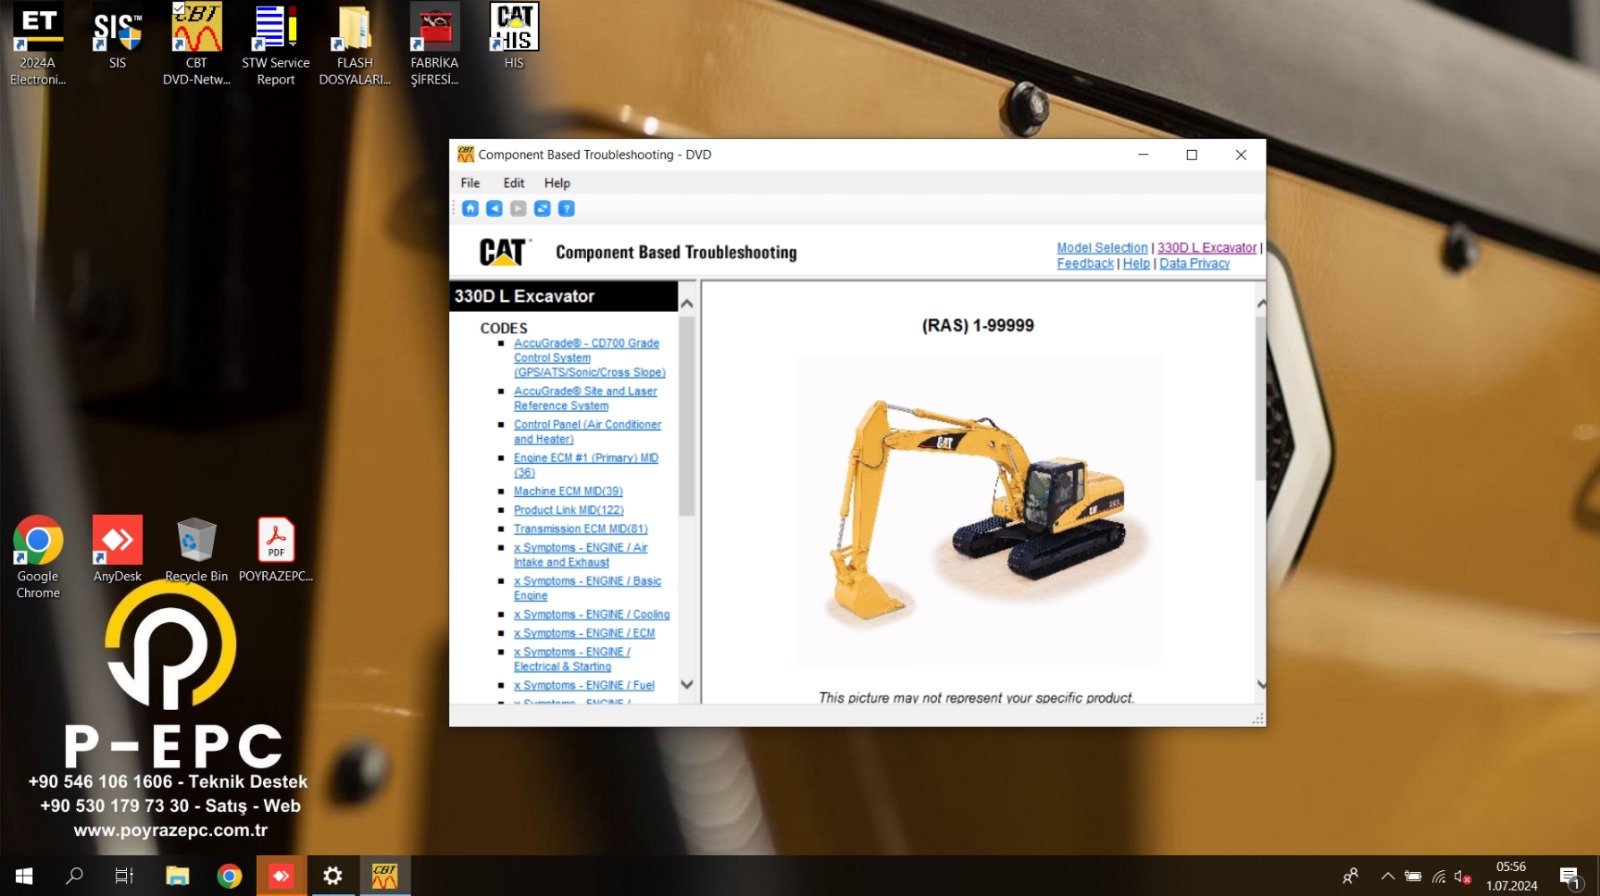Image resolution: width=1600 pixels, height=896 pixels.
Task: Open the Edit menu
Action: coord(514,183)
